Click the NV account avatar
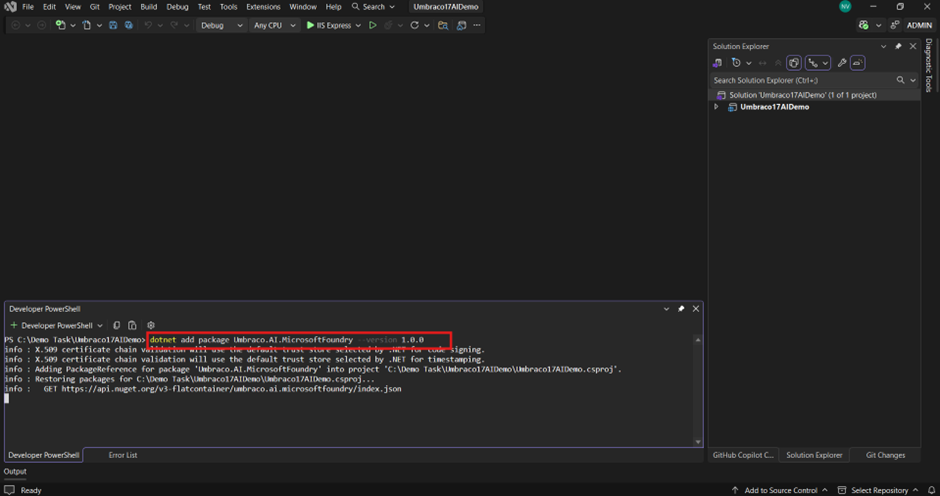This screenshot has width=940, height=496. (x=845, y=7)
